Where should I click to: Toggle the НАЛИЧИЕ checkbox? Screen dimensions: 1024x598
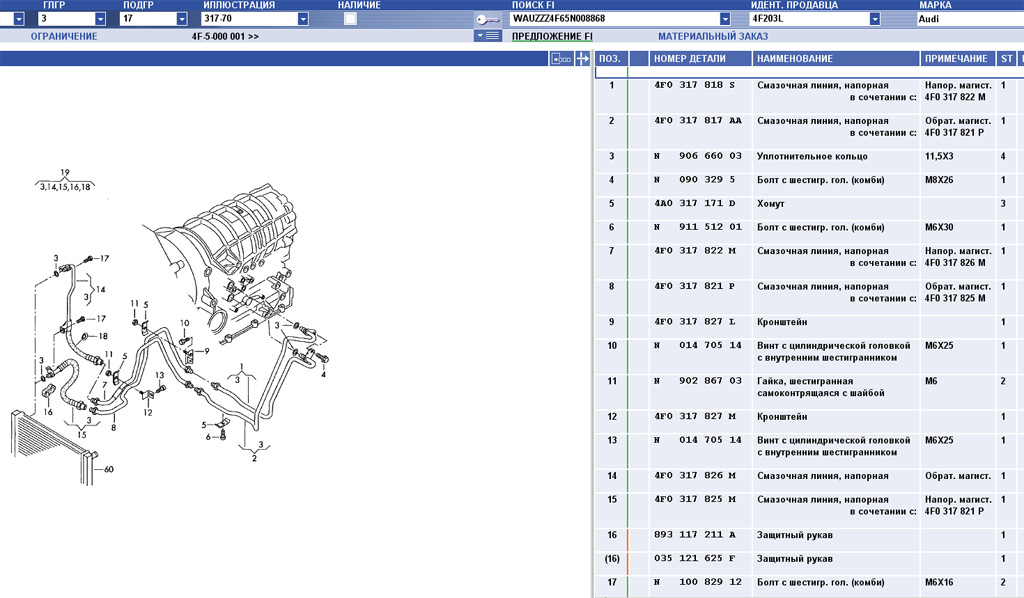[x=350, y=19]
